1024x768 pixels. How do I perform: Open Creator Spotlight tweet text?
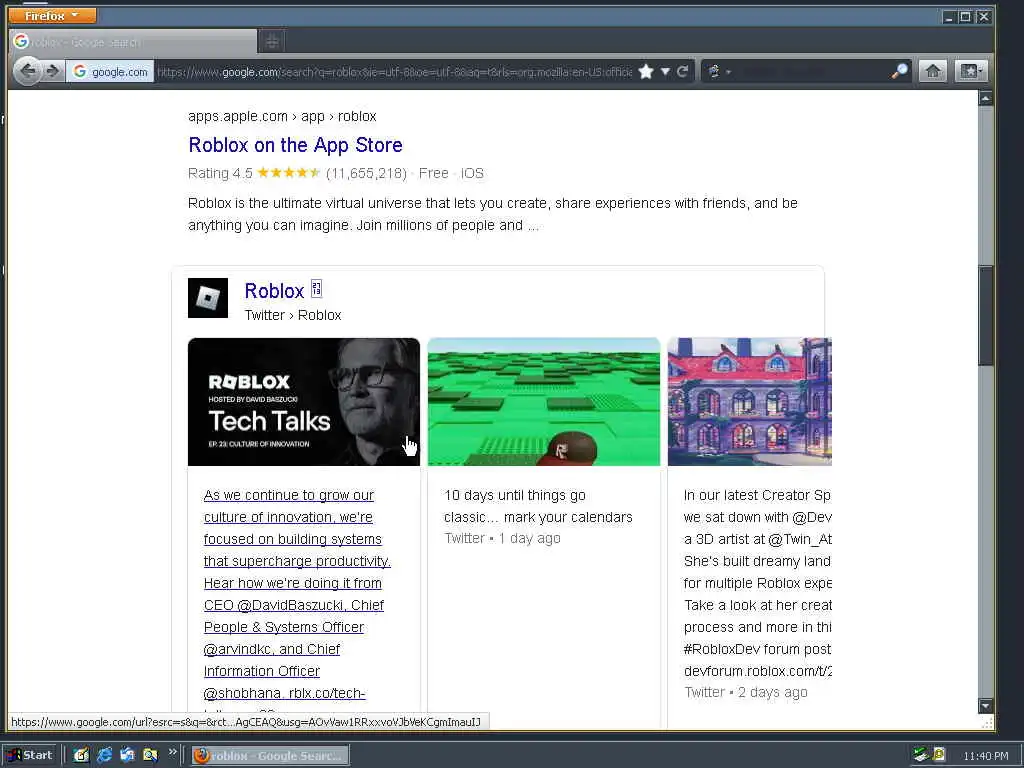[758, 583]
